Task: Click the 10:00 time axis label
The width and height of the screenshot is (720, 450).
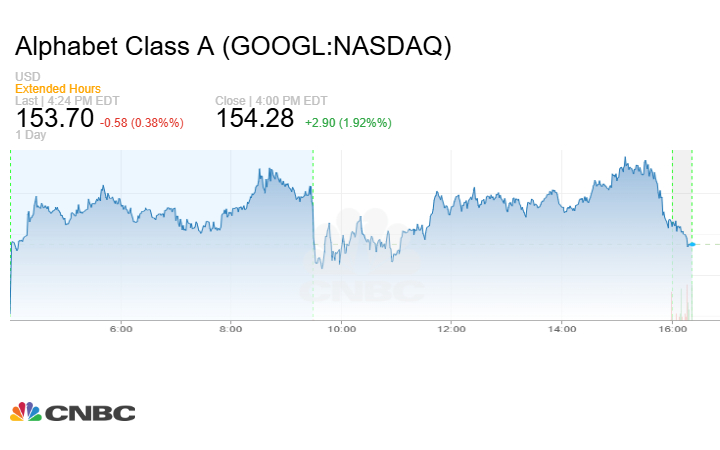Action: coord(342,328)
